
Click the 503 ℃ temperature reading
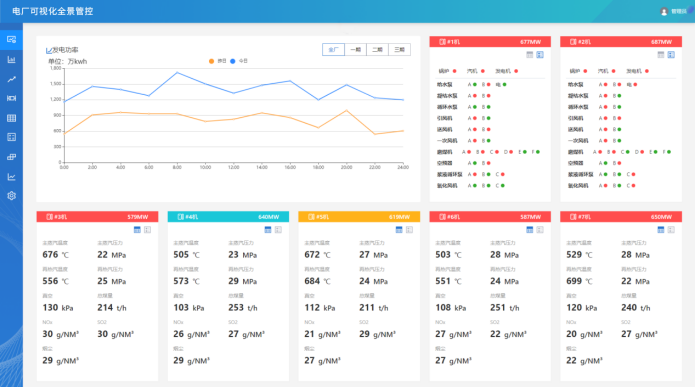[448, 255]
